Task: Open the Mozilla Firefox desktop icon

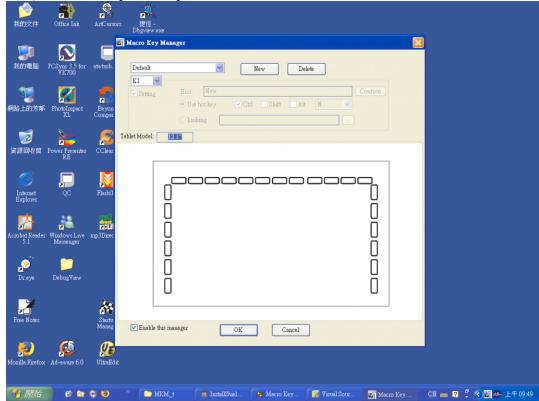Action: click(26, 353)
